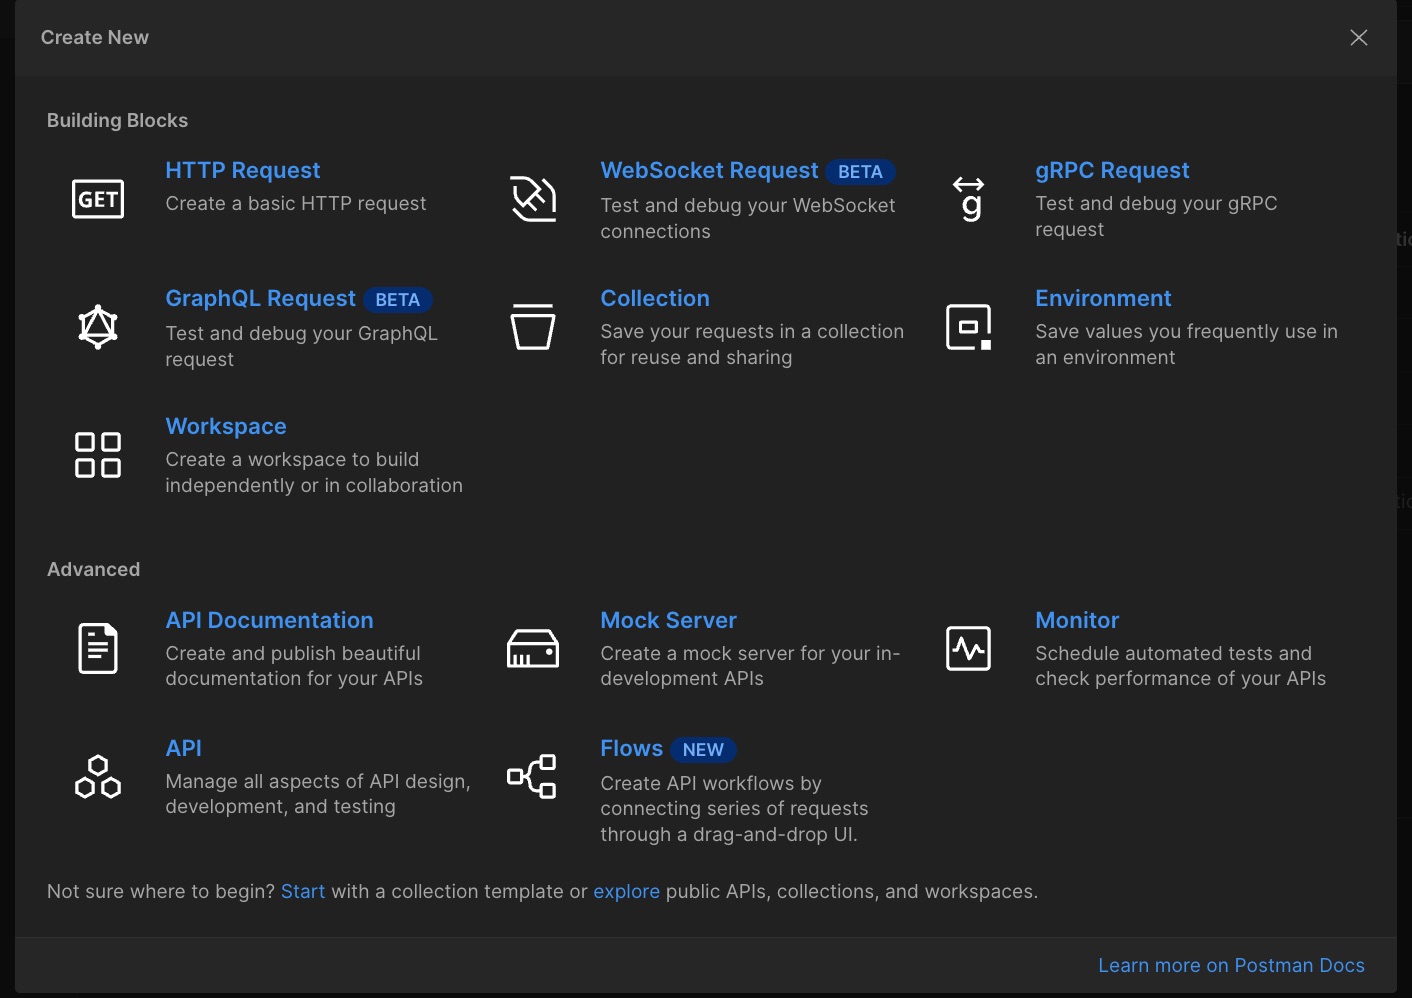1412x998 pixels.
Task: Click the BETA badge beside GraphQL Request
Action: (397, 300)
